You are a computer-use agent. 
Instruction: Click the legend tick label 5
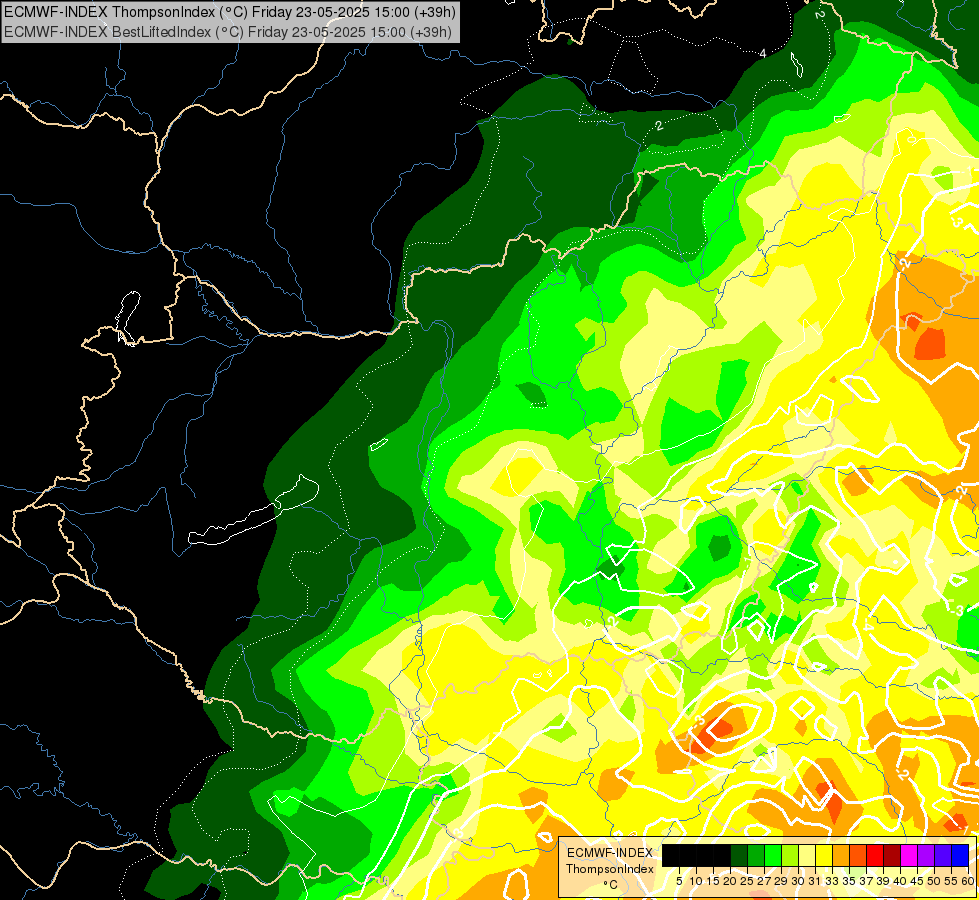coord(679,881)
